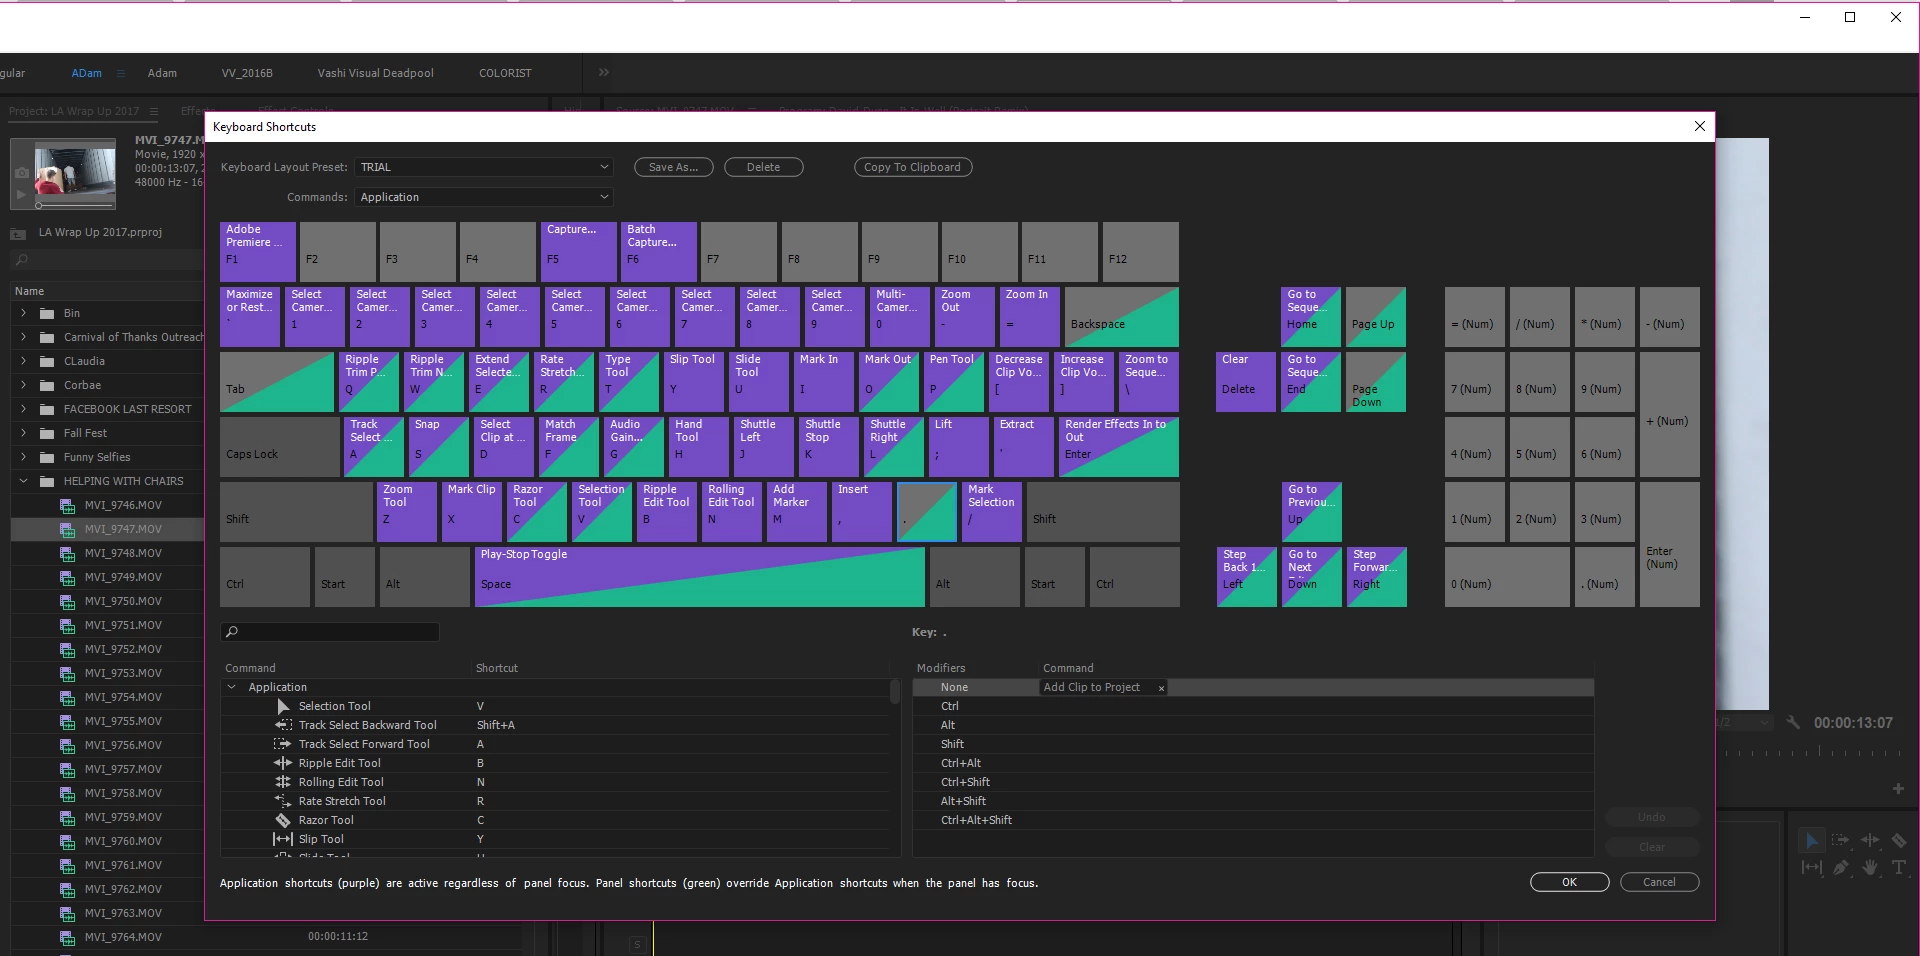
Task: Remove Add Clip to Project shortcut assignment
Action: click(1161, 688)
